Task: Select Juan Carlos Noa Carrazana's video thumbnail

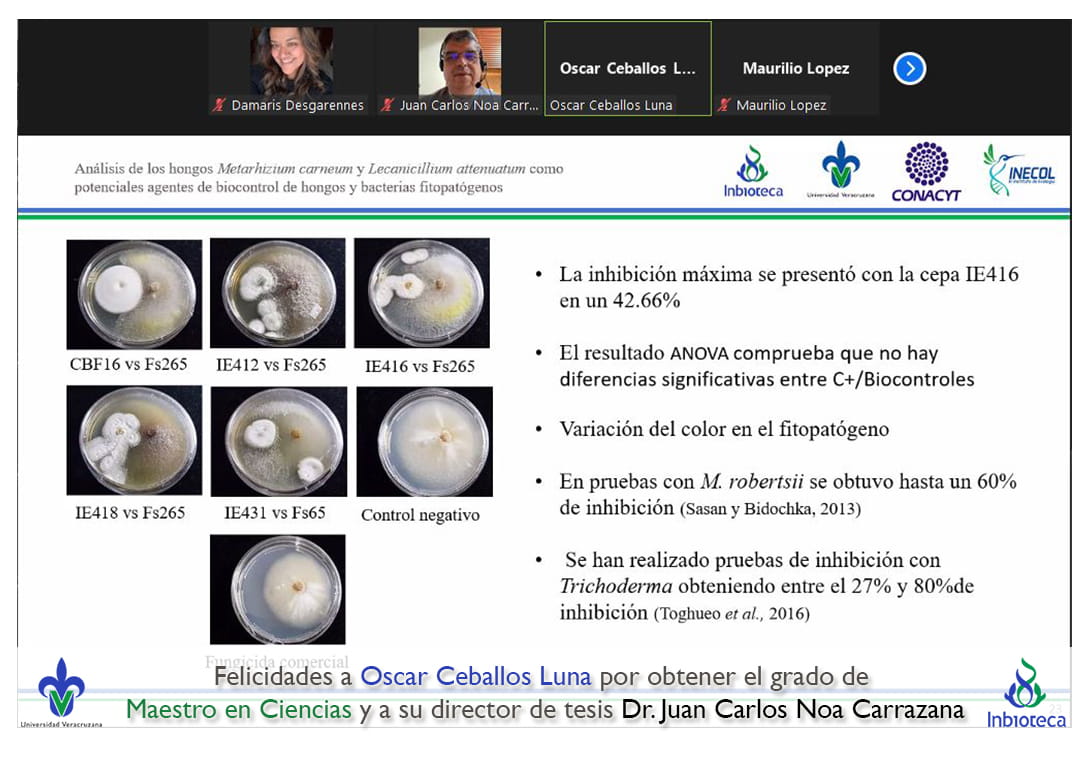Action: pyautogui.click(x=459, y=61)
